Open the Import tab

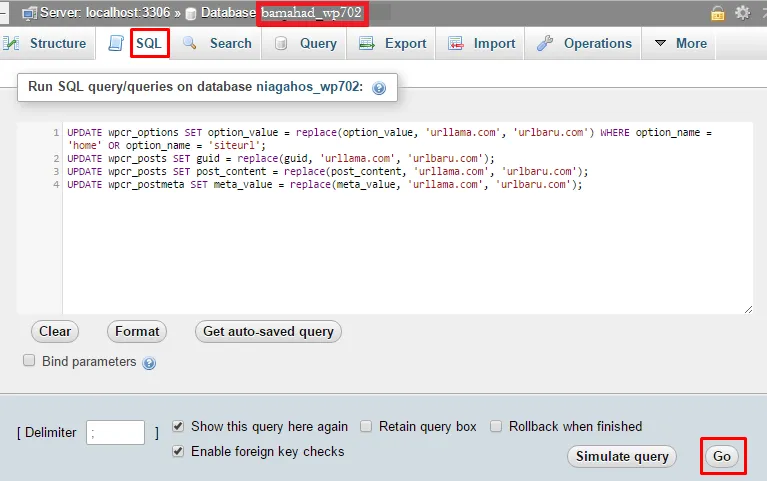pyautogui.click(x=482, y=44)
